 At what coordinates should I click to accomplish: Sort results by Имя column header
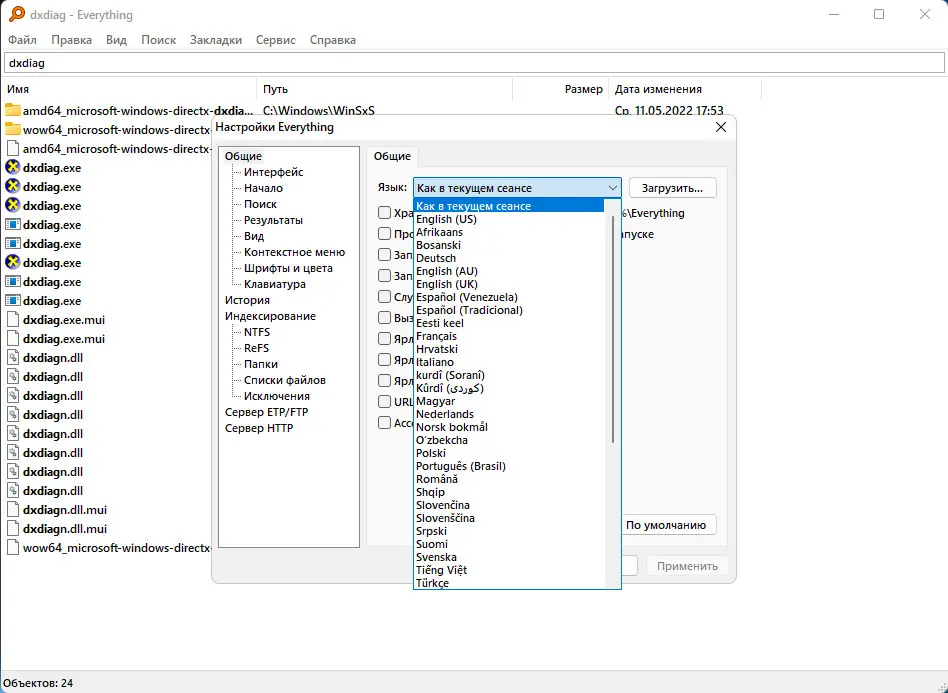point(129,89)
